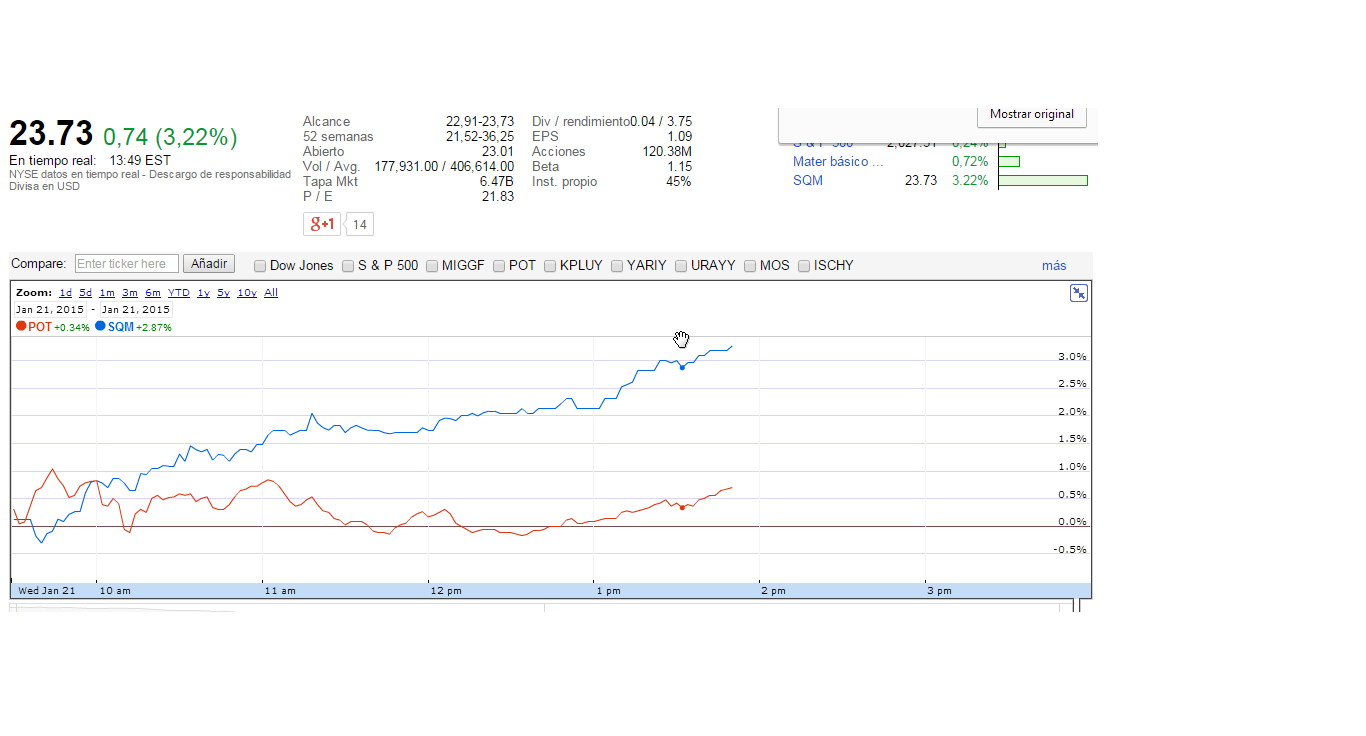Viewport: 1366px width, 736px height.
Task: Click the Mater básico 0,72% bar
Action: click(1009, 162)
